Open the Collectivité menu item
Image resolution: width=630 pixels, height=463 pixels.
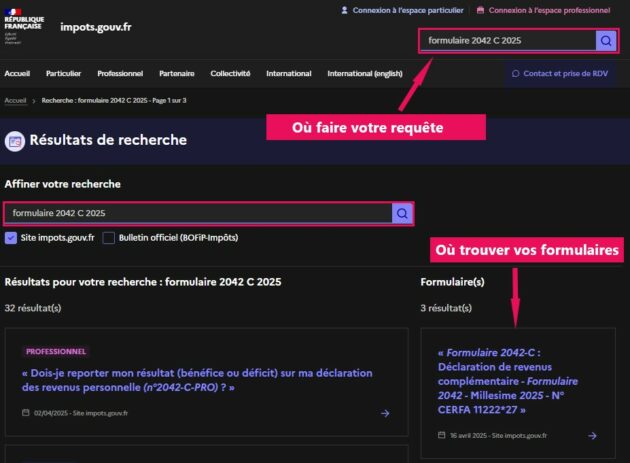click(x=230, y=74)
